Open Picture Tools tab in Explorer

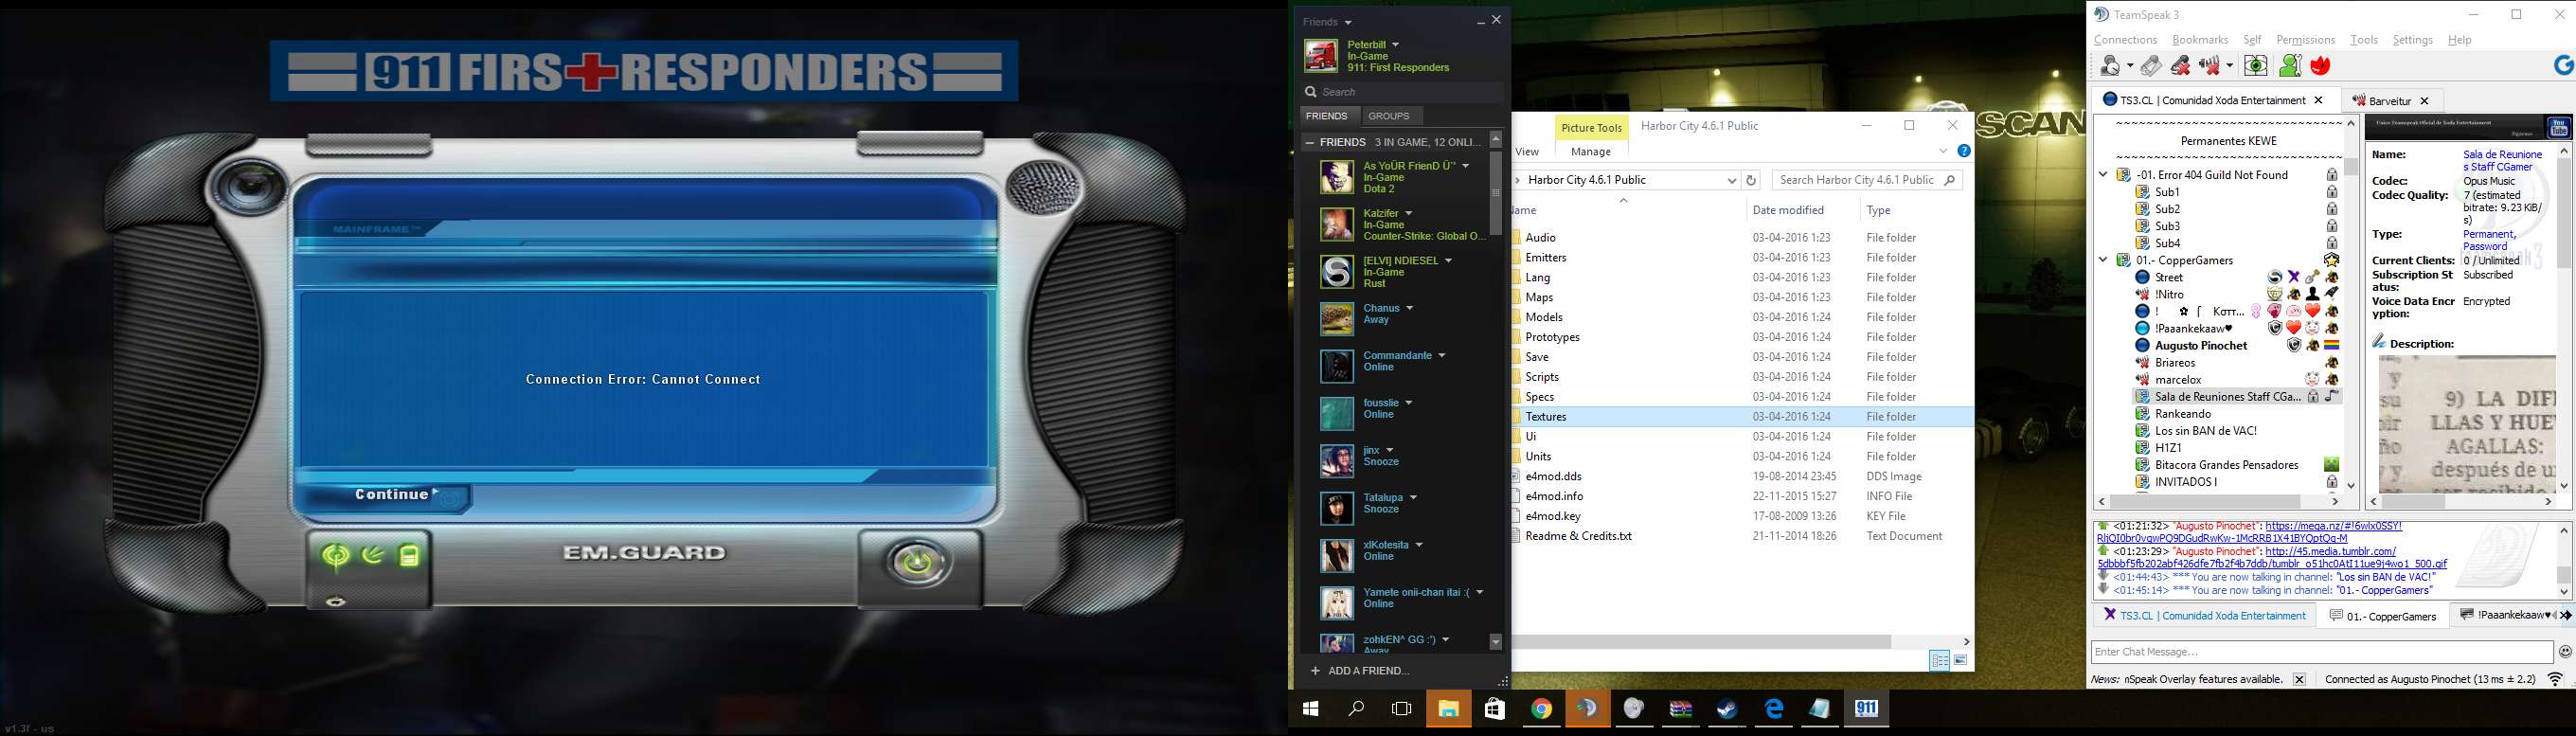1591,127
